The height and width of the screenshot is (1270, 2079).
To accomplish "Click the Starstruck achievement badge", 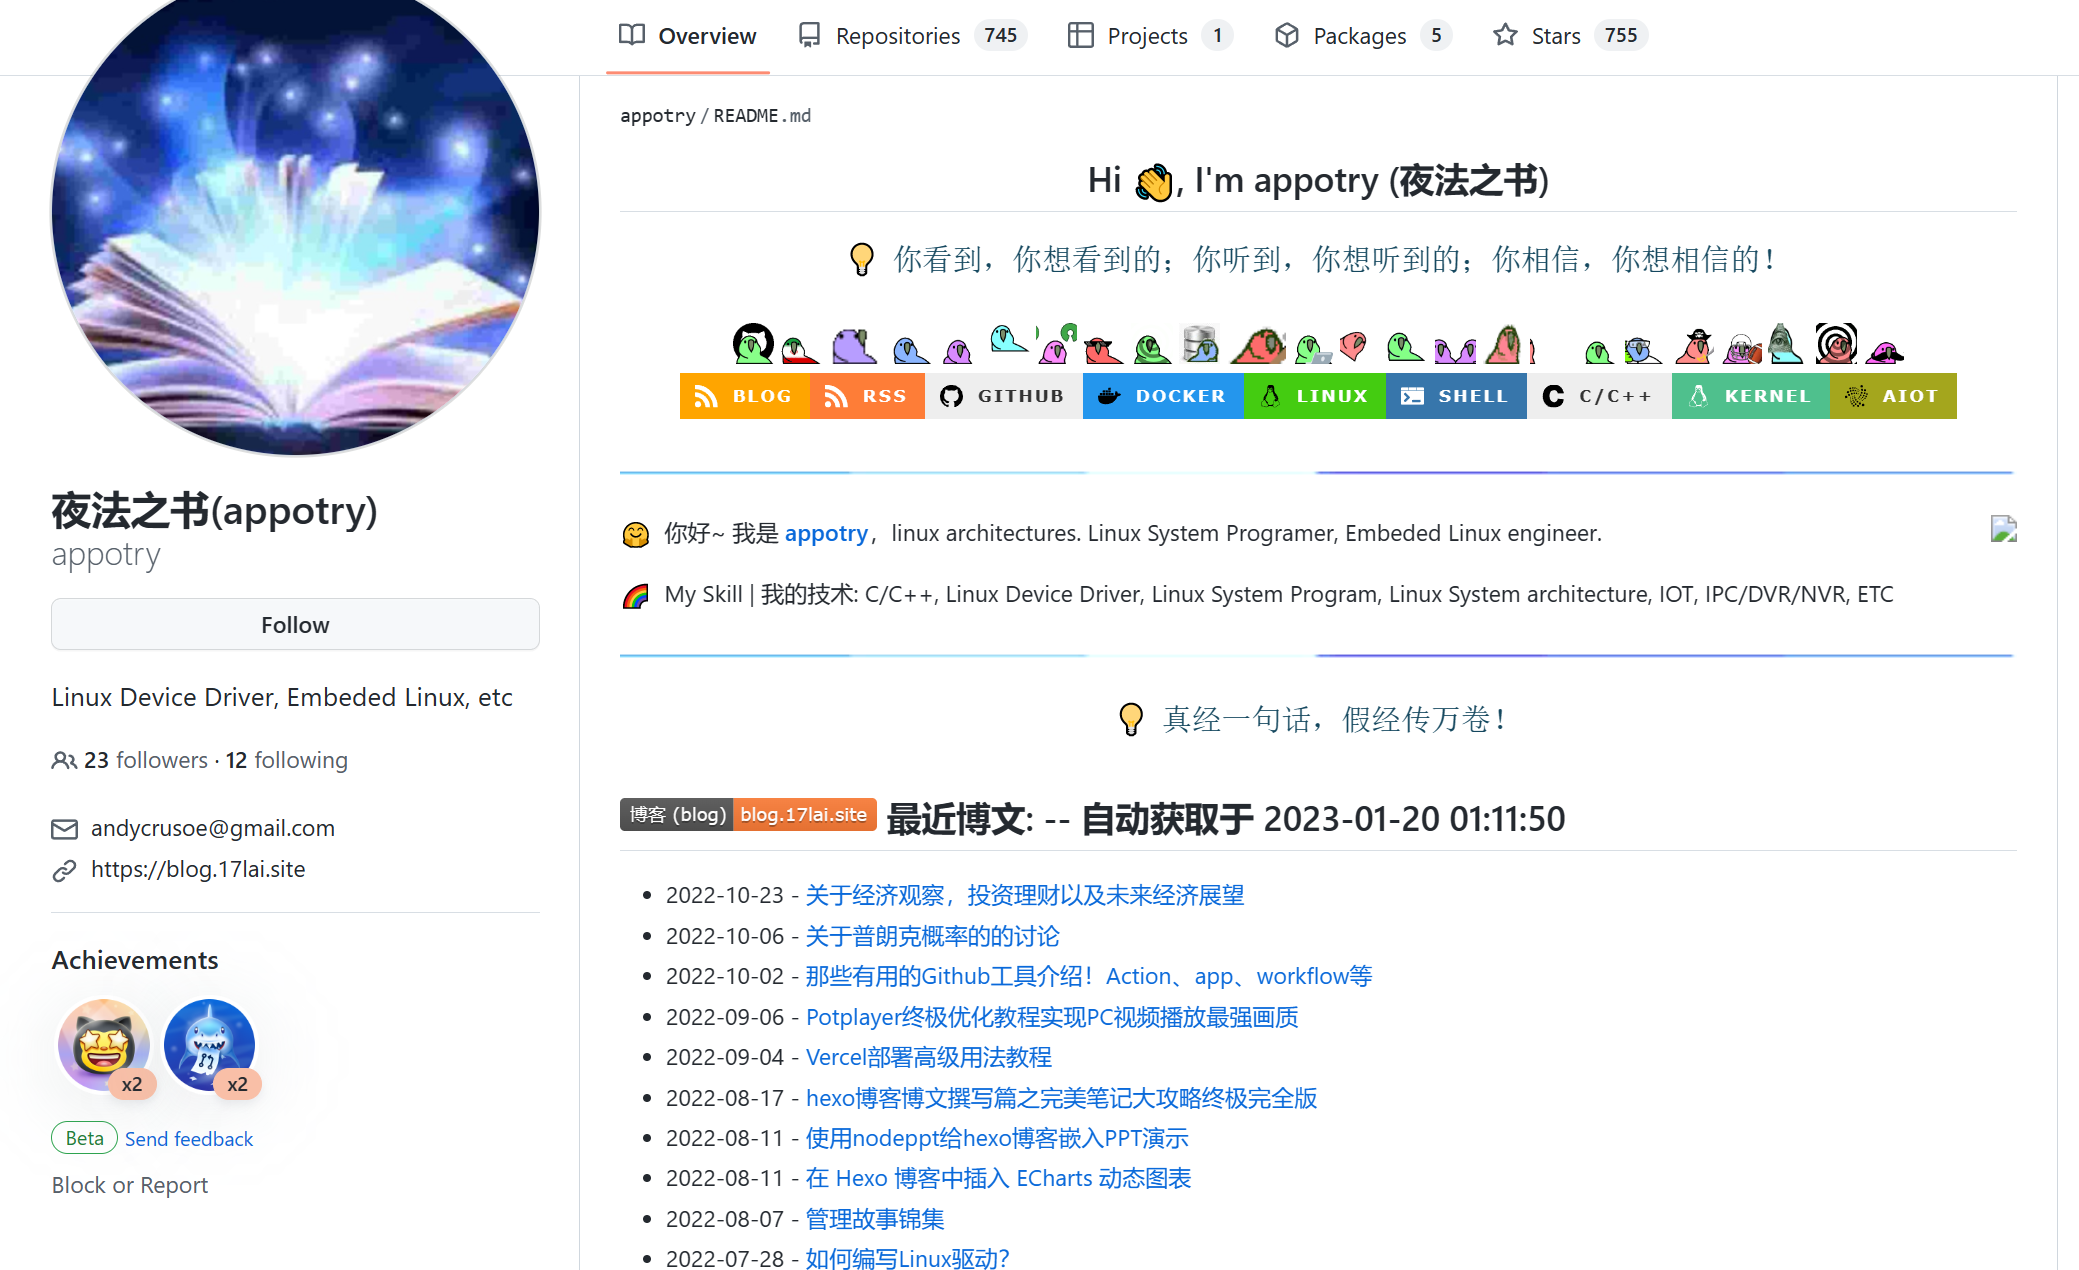I will click(x=103, y=1045).
